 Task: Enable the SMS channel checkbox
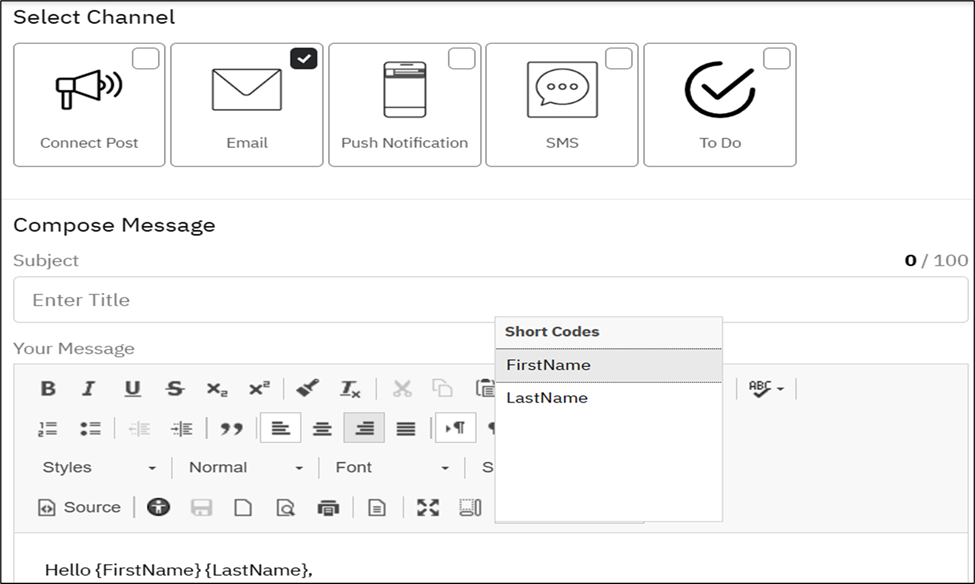[619, 59]
